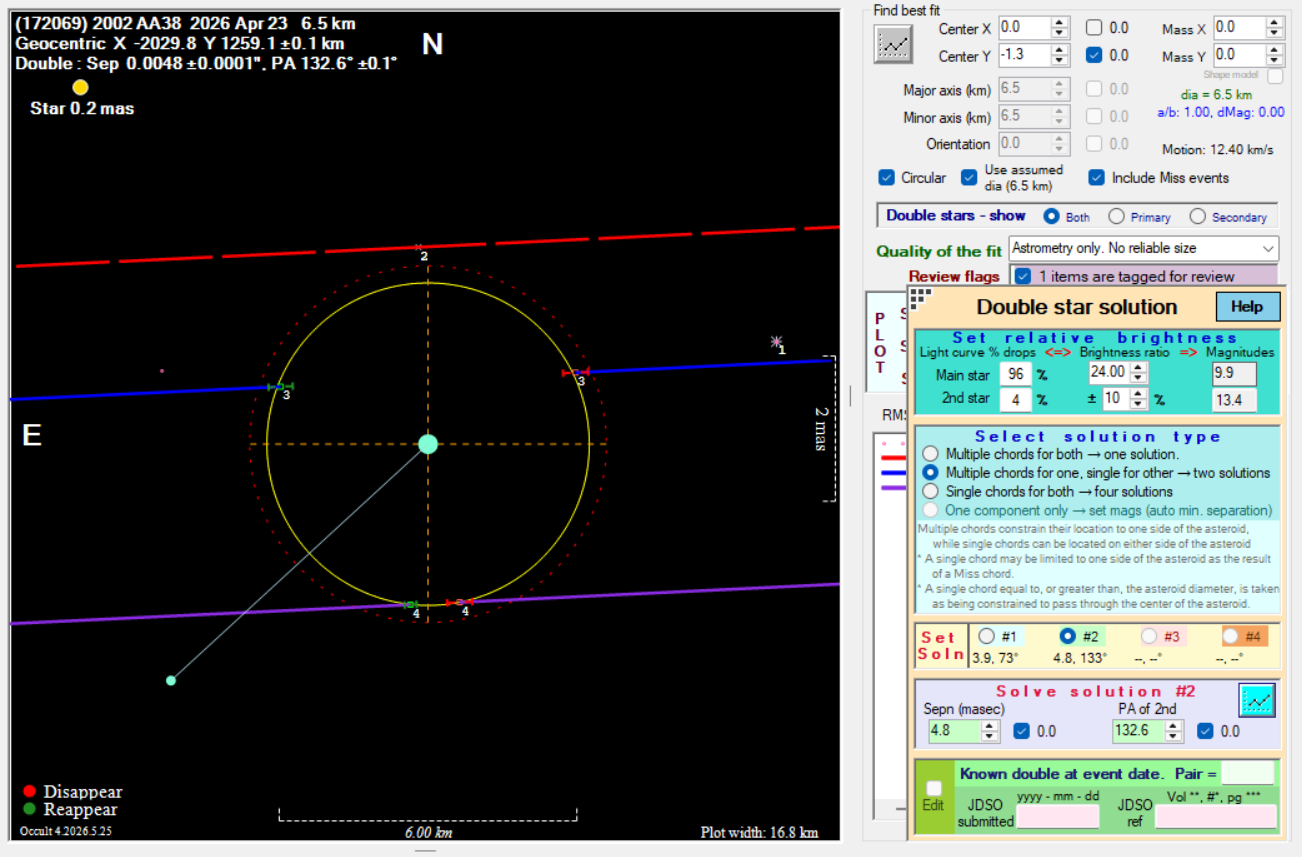
Task: Click the JDSO ref field
Action: tap(1215, 816)
